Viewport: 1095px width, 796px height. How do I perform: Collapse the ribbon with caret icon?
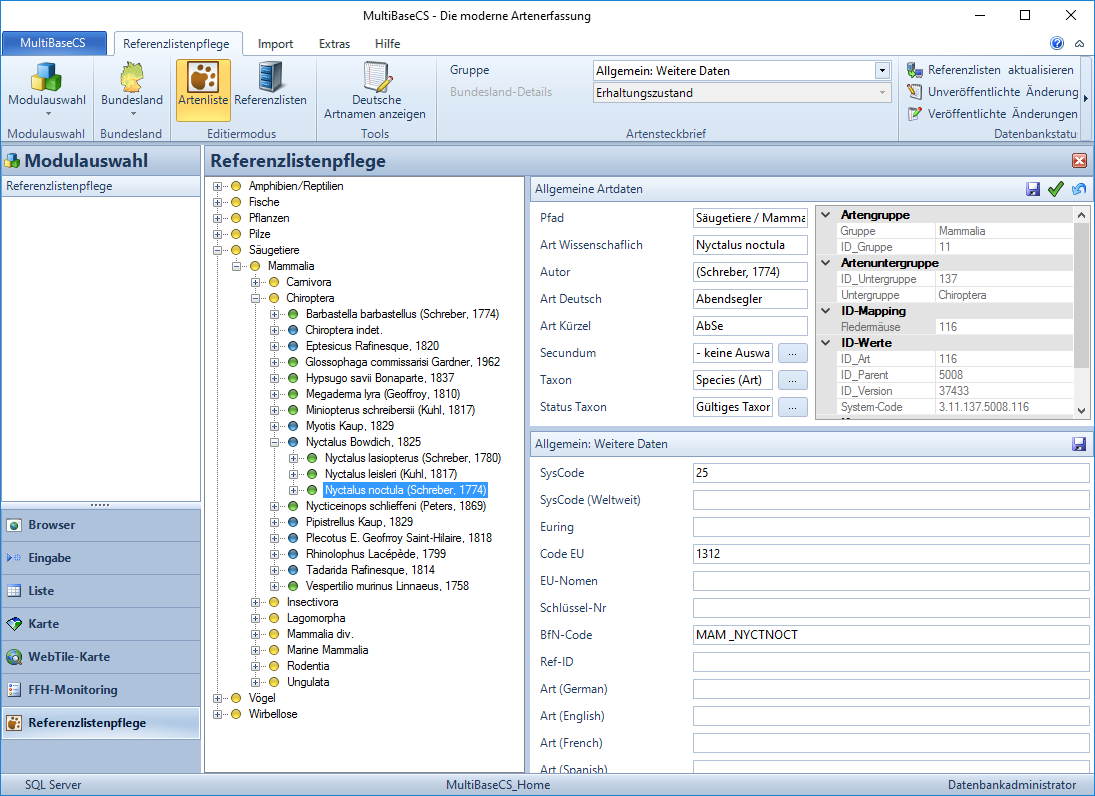[x=1080, y=43]
